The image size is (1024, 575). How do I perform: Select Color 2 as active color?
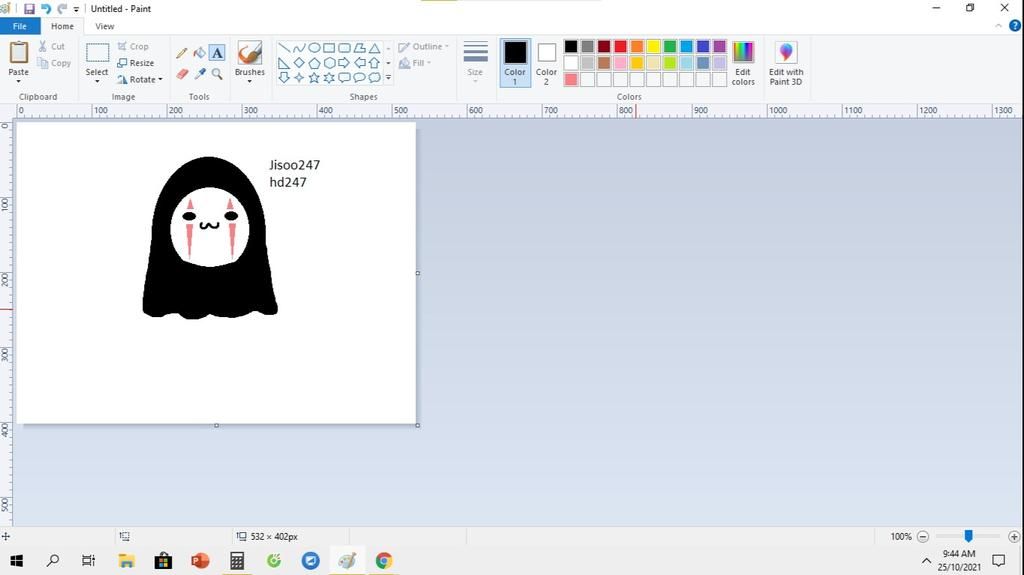click(x=546, y=62)
